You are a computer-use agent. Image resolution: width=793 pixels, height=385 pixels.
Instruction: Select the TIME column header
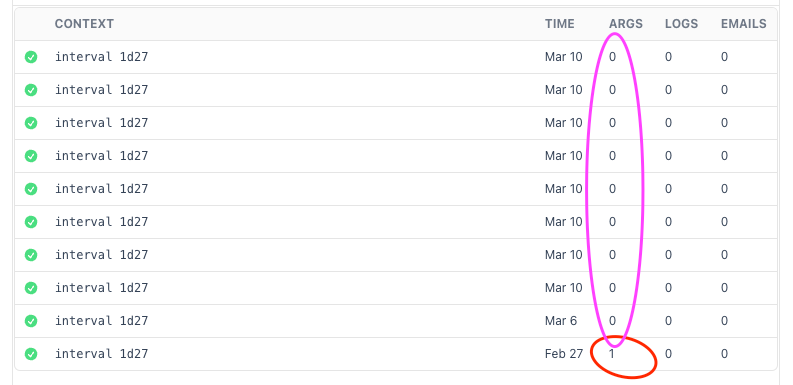click(559, 24)
